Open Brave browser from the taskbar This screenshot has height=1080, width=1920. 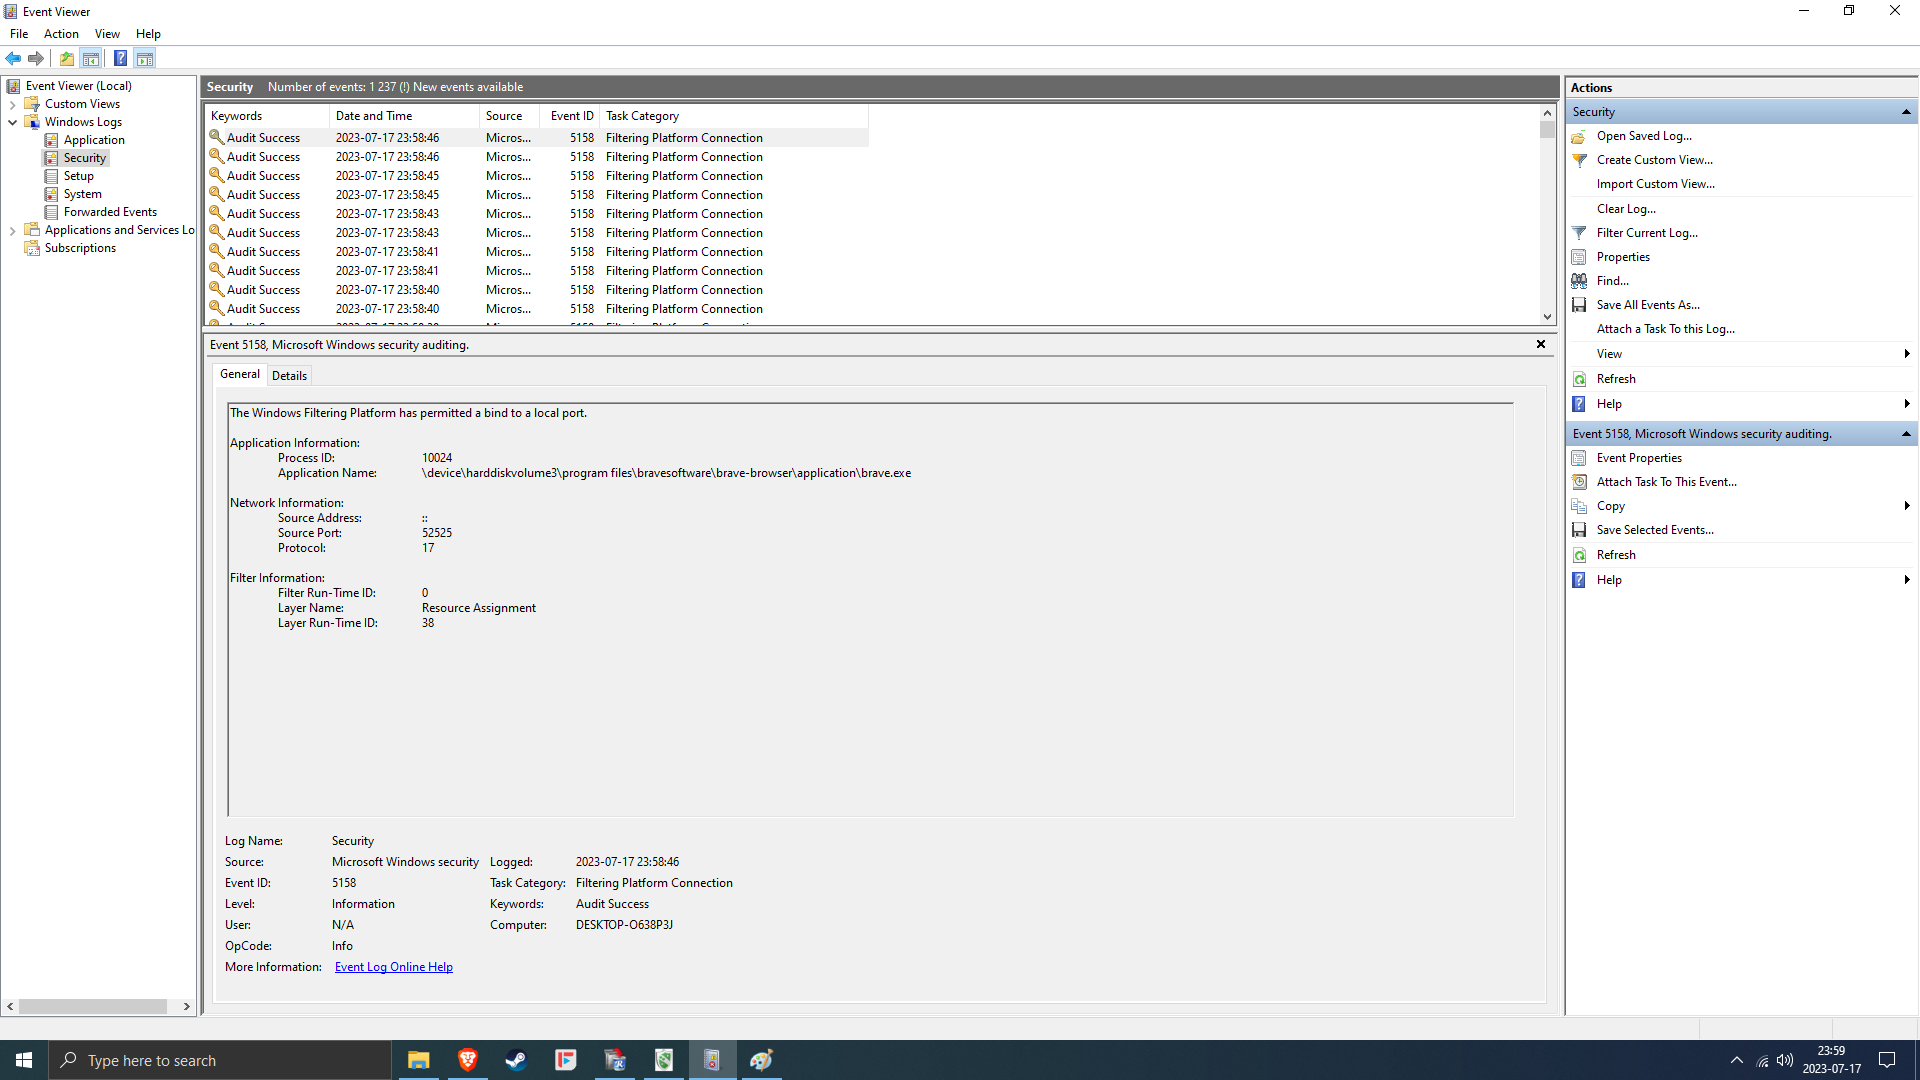tap(467, 1060)
